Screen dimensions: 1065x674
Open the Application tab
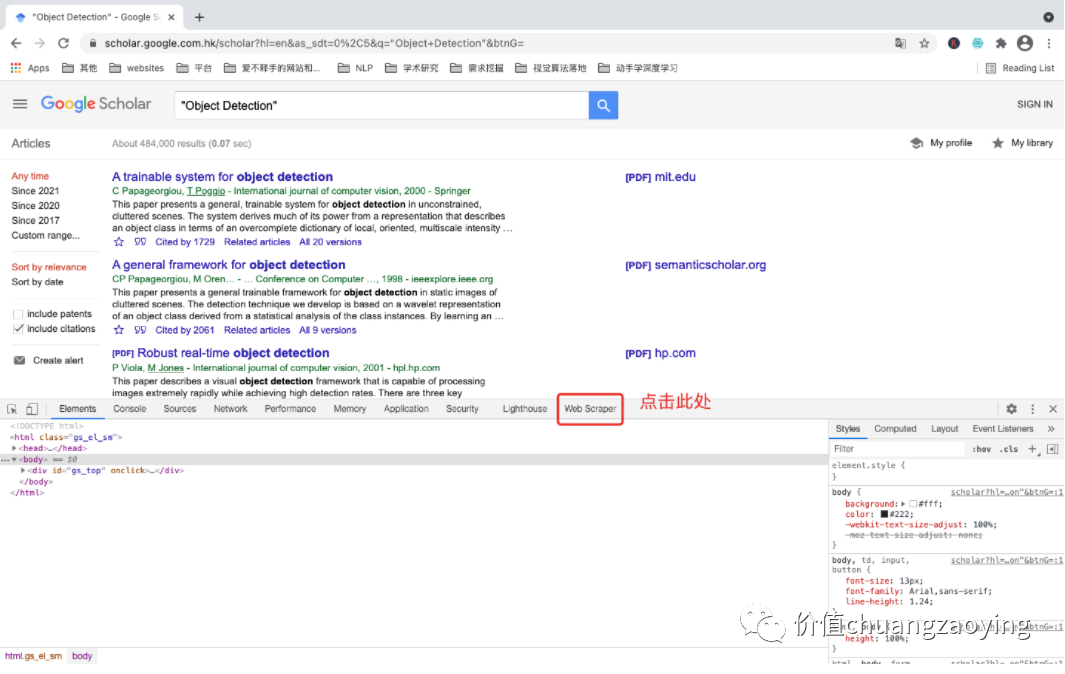pos(406,409)
